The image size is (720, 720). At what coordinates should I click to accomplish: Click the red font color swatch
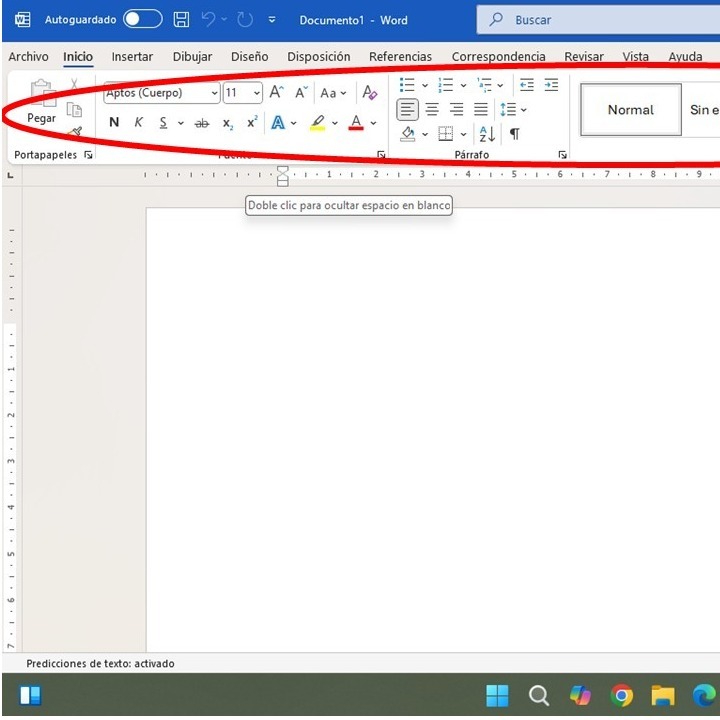(356, 123)
